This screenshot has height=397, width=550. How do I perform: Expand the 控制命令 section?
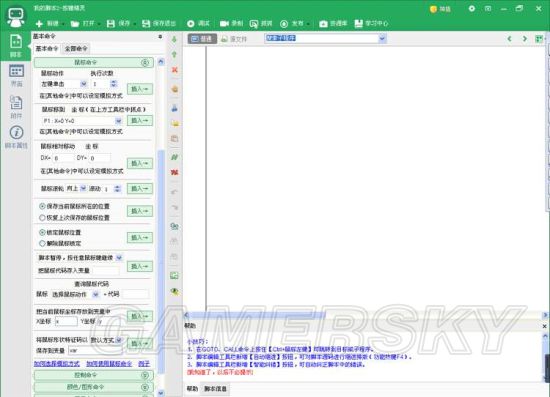click(x=94, y=375)
